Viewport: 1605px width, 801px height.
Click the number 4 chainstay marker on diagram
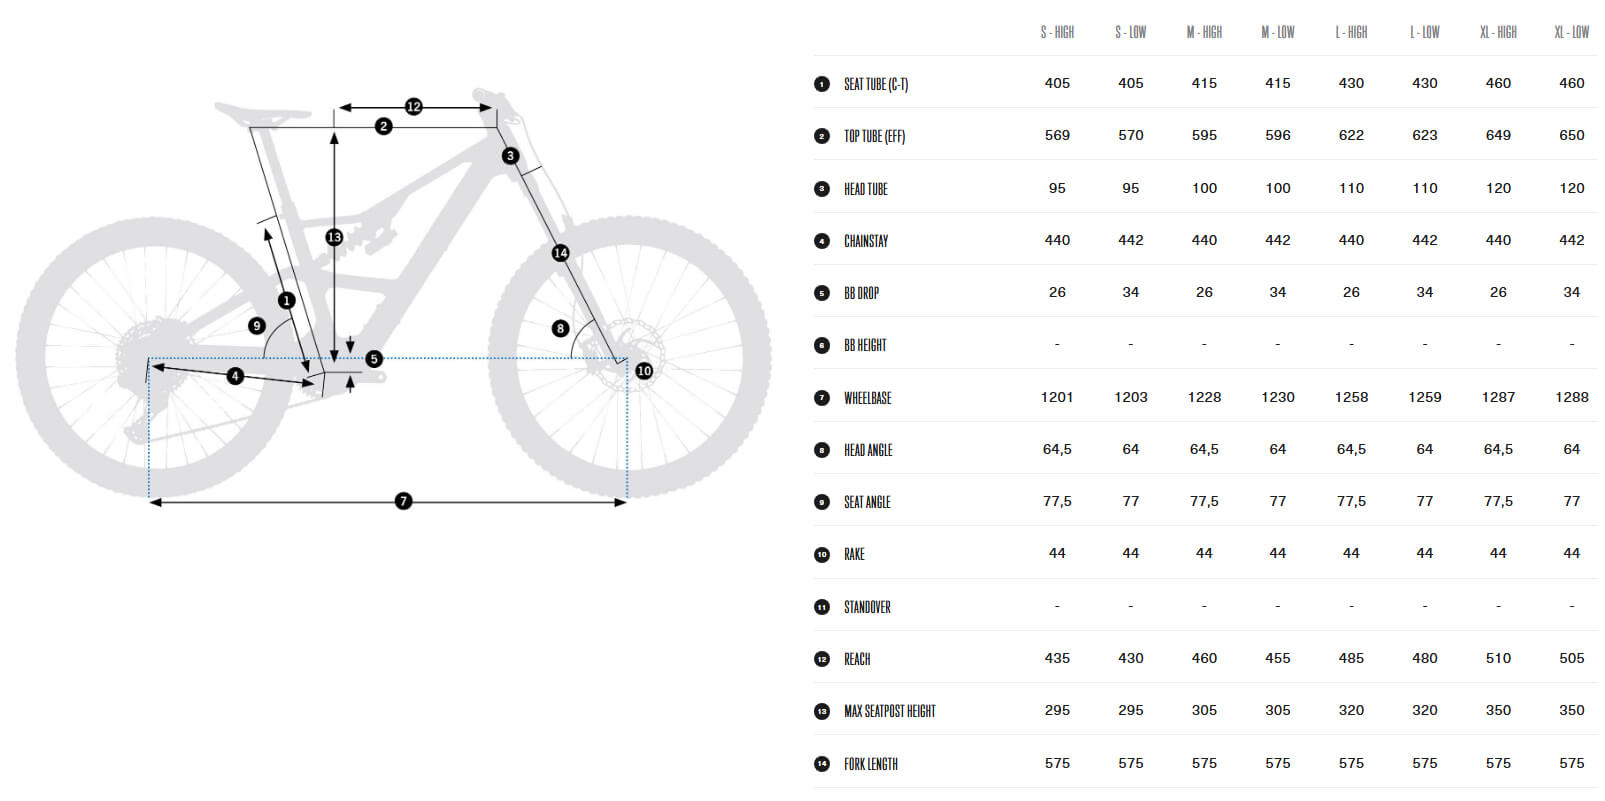pyautogui.click(x=235, y=376)
